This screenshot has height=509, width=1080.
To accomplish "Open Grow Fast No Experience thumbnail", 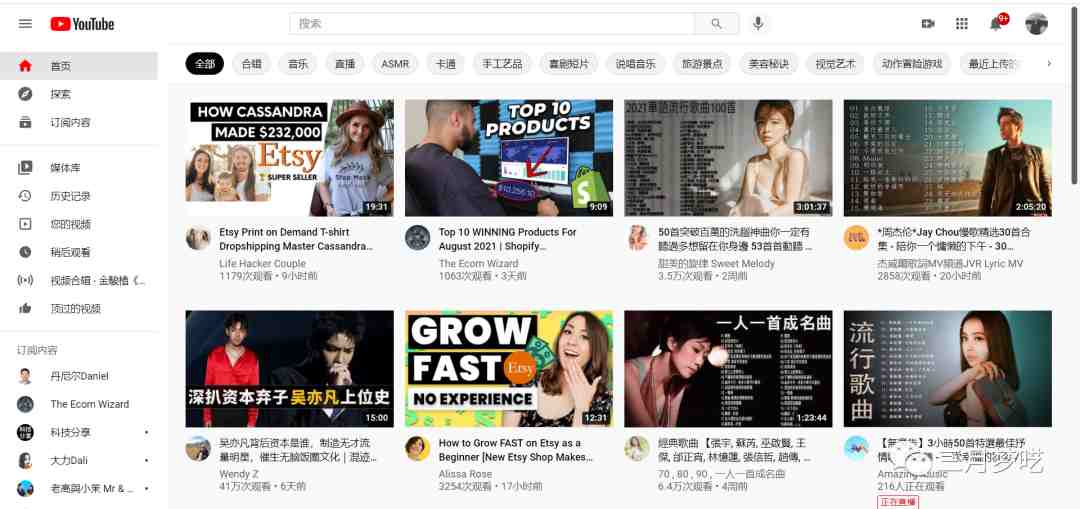I will click(x=509, y=368).
